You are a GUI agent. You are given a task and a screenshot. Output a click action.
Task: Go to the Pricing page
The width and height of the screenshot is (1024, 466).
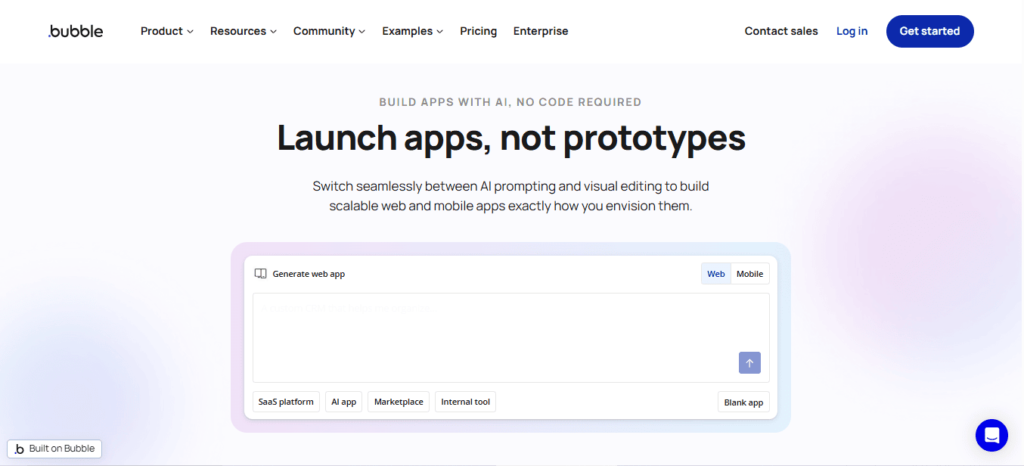click(478, 31)
